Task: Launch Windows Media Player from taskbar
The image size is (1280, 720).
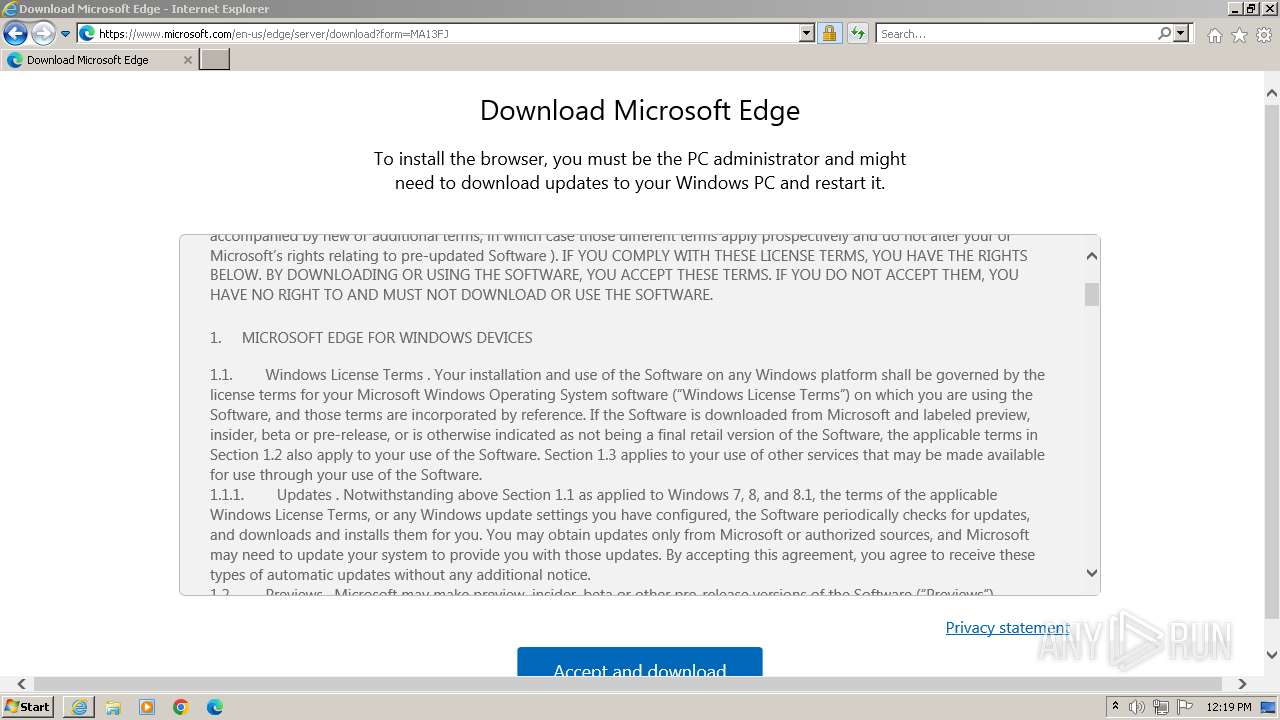Action: coord(147,707)
